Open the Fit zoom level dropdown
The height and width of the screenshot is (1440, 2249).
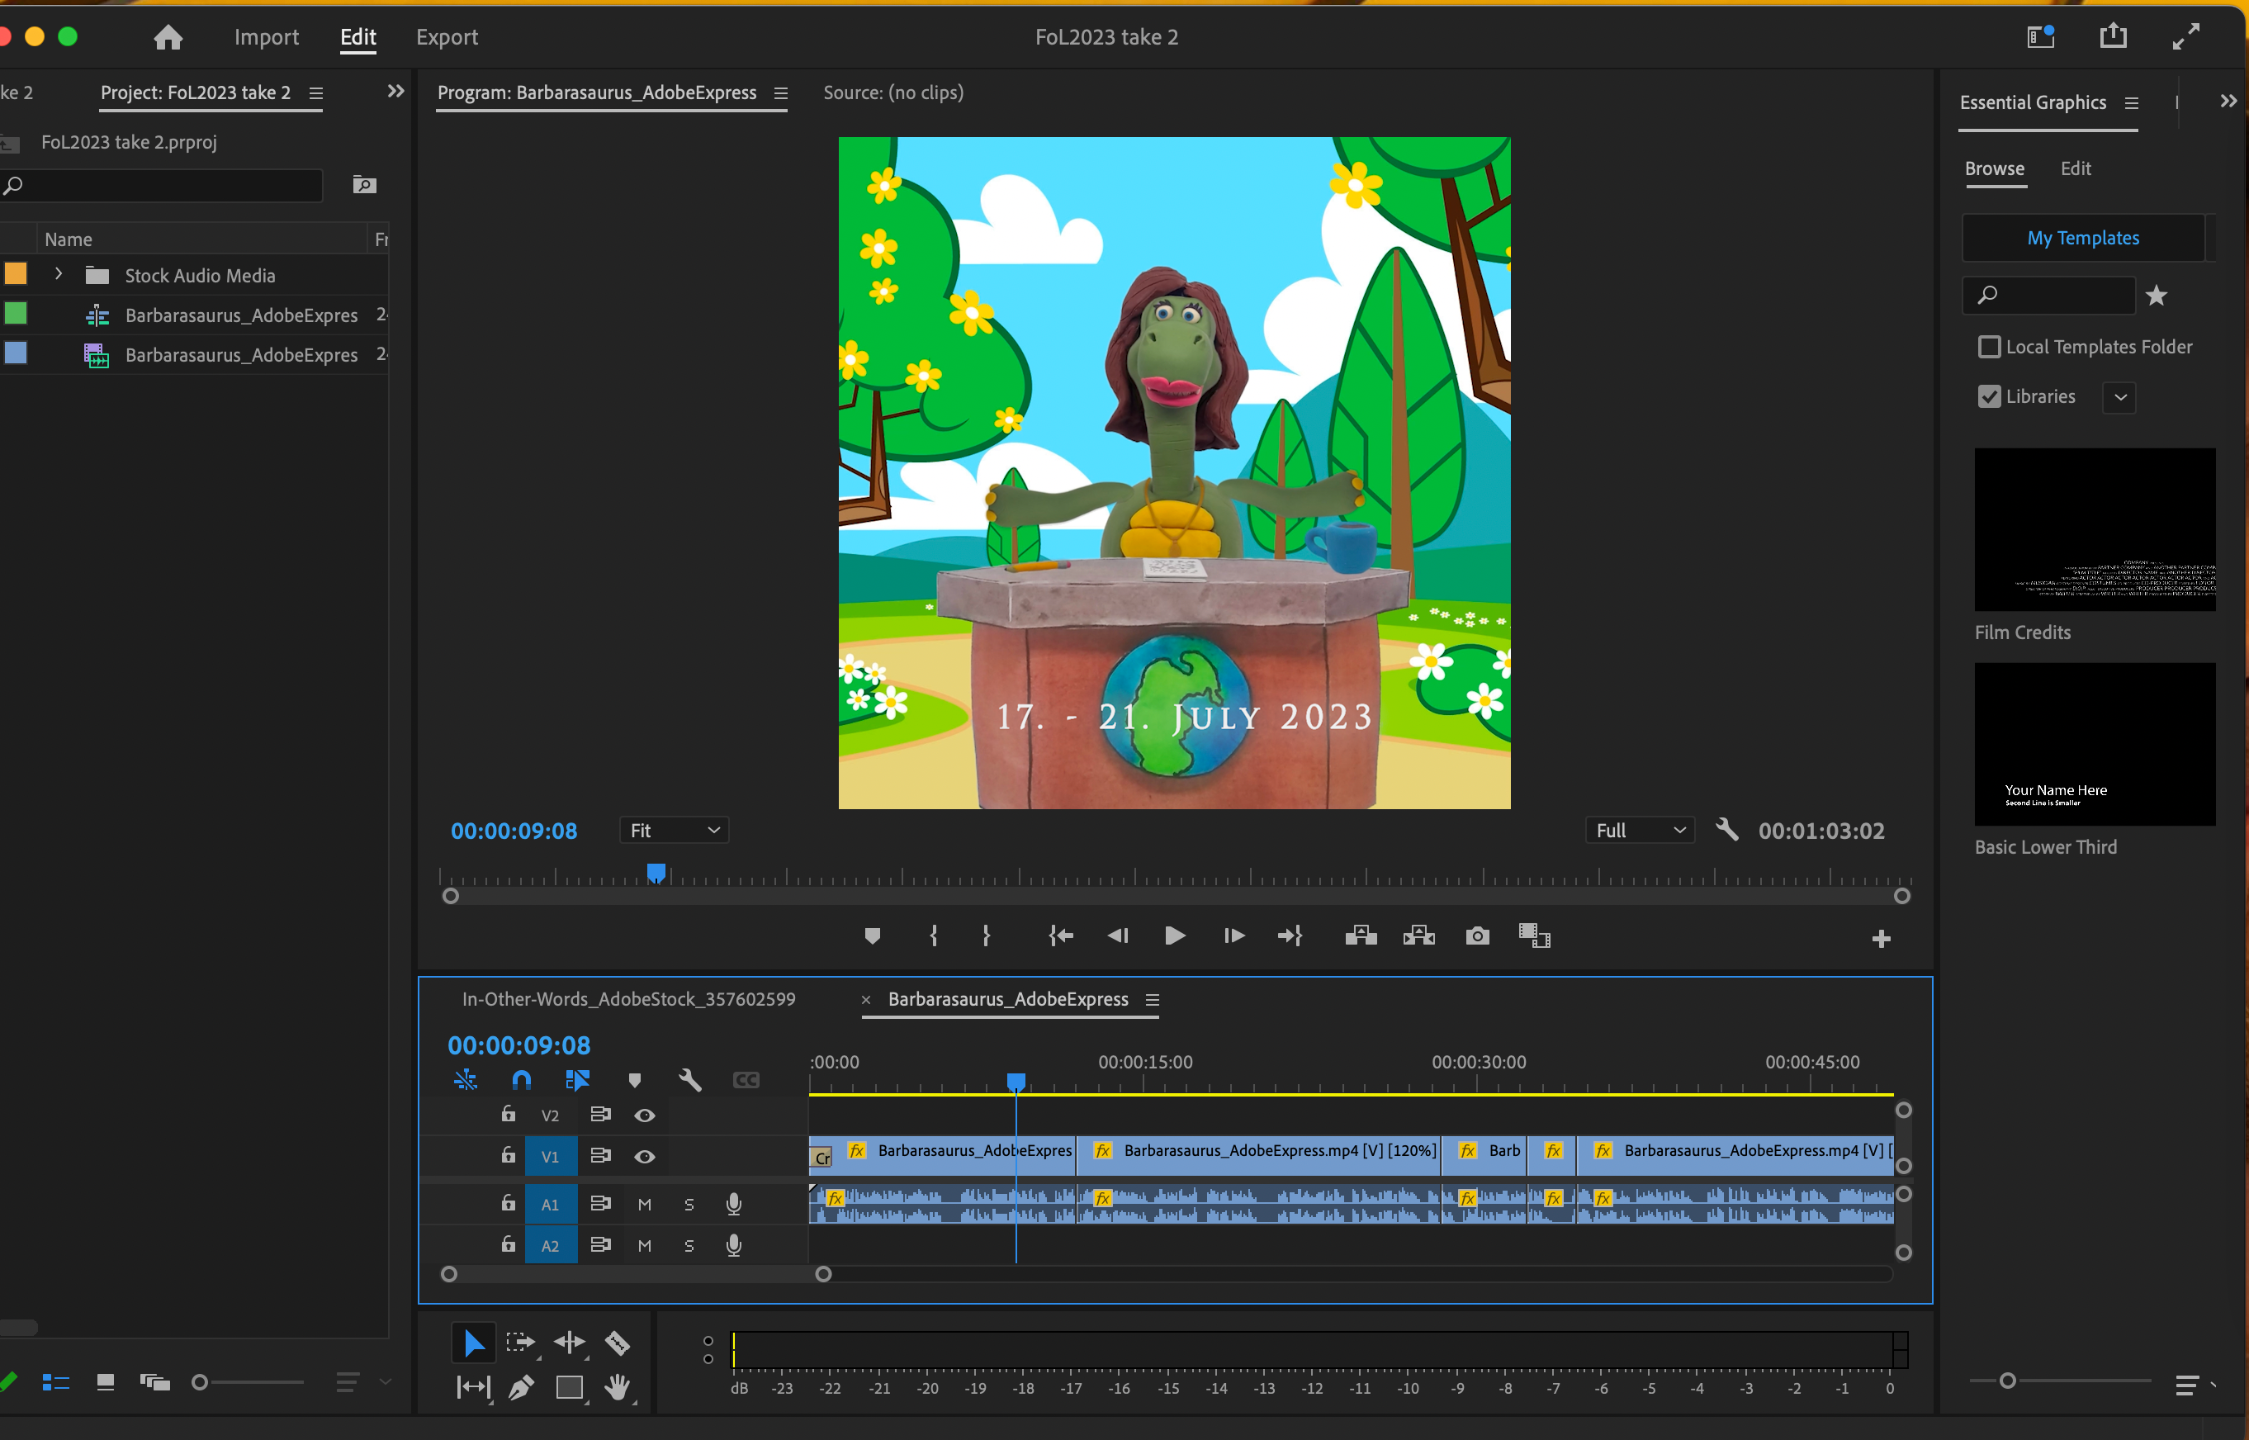pyautogui.click(x=674, y=831)
